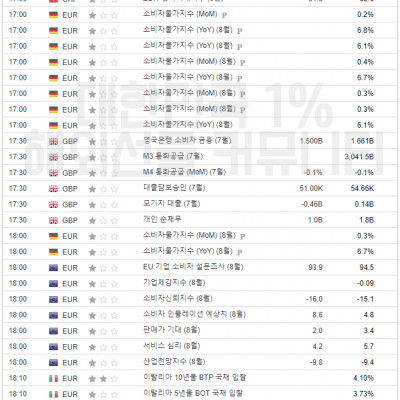Open the 대출담보승인 (7월) event
This screenshot has width=400, height=400.
pos(174,188)
